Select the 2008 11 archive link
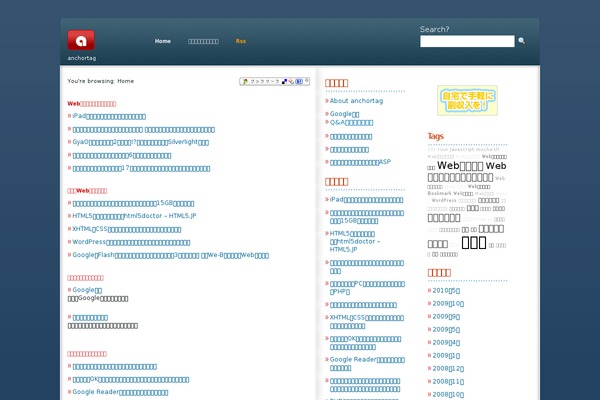The height and width of the screenshot is (400, 600). coord(448,382)
